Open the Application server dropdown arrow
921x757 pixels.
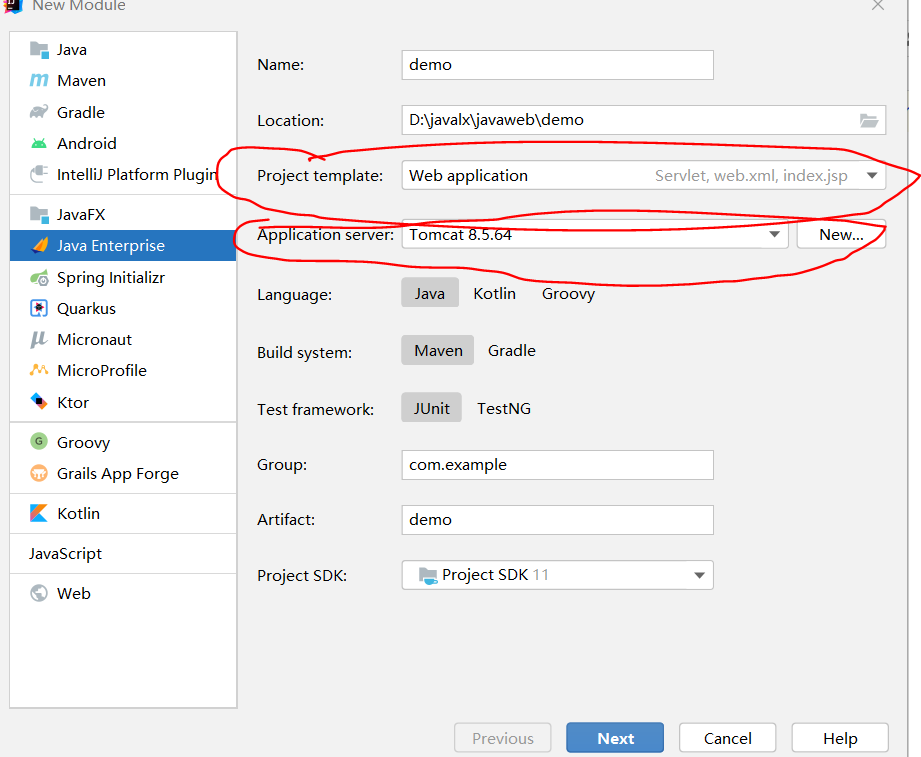(774, 234)
